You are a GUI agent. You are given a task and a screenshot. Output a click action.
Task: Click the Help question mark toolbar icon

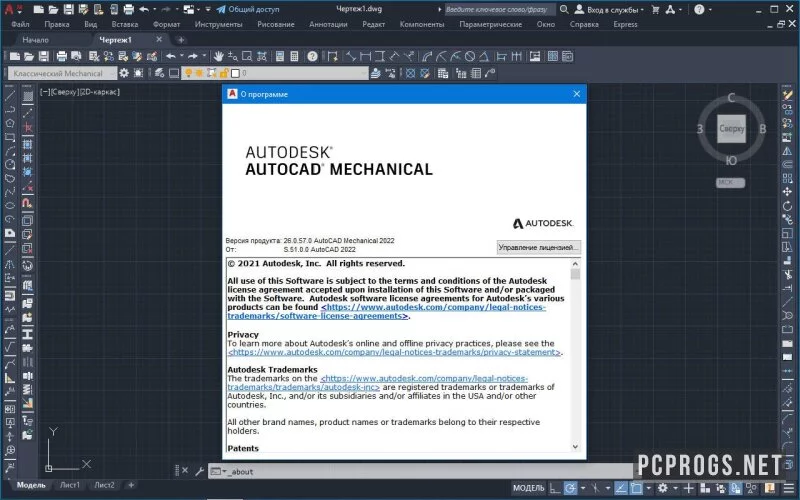[x=312, y=56]
